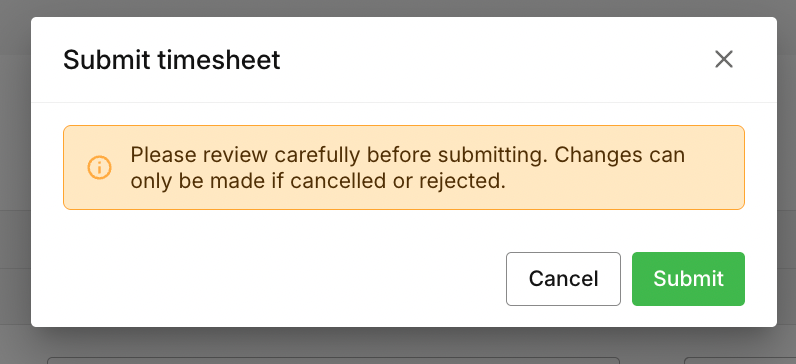
Task: Click the circled 'i' beside the warning message
Action: (100, 167)
